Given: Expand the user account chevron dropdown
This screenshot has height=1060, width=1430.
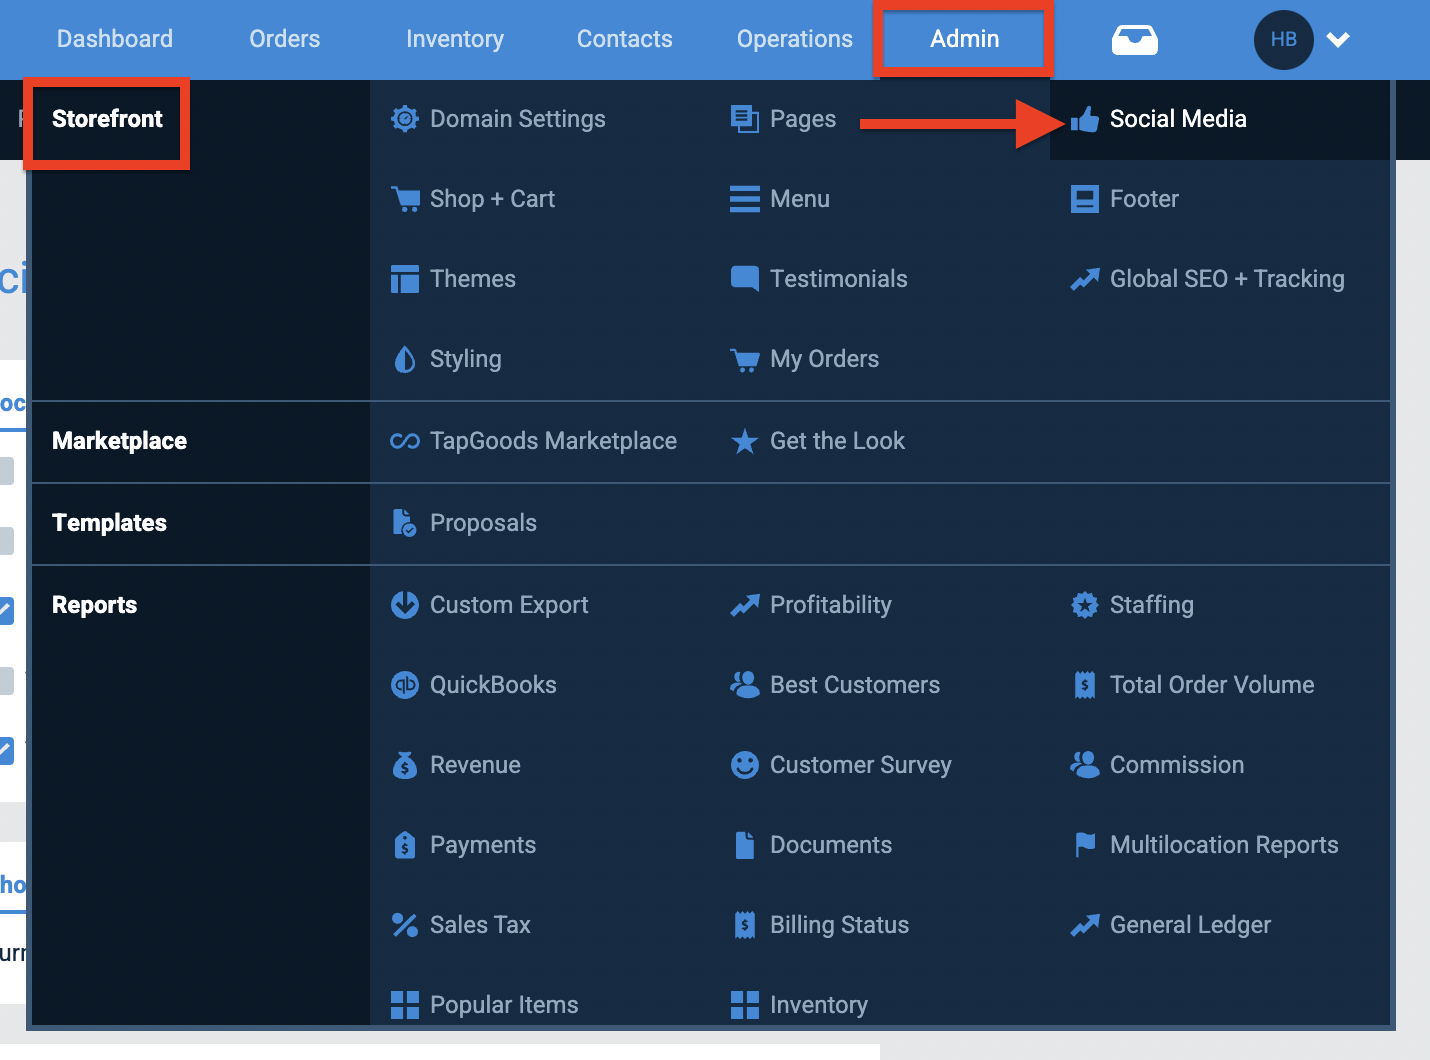Looking at the screenshot, I should (x=1338, y=40).
